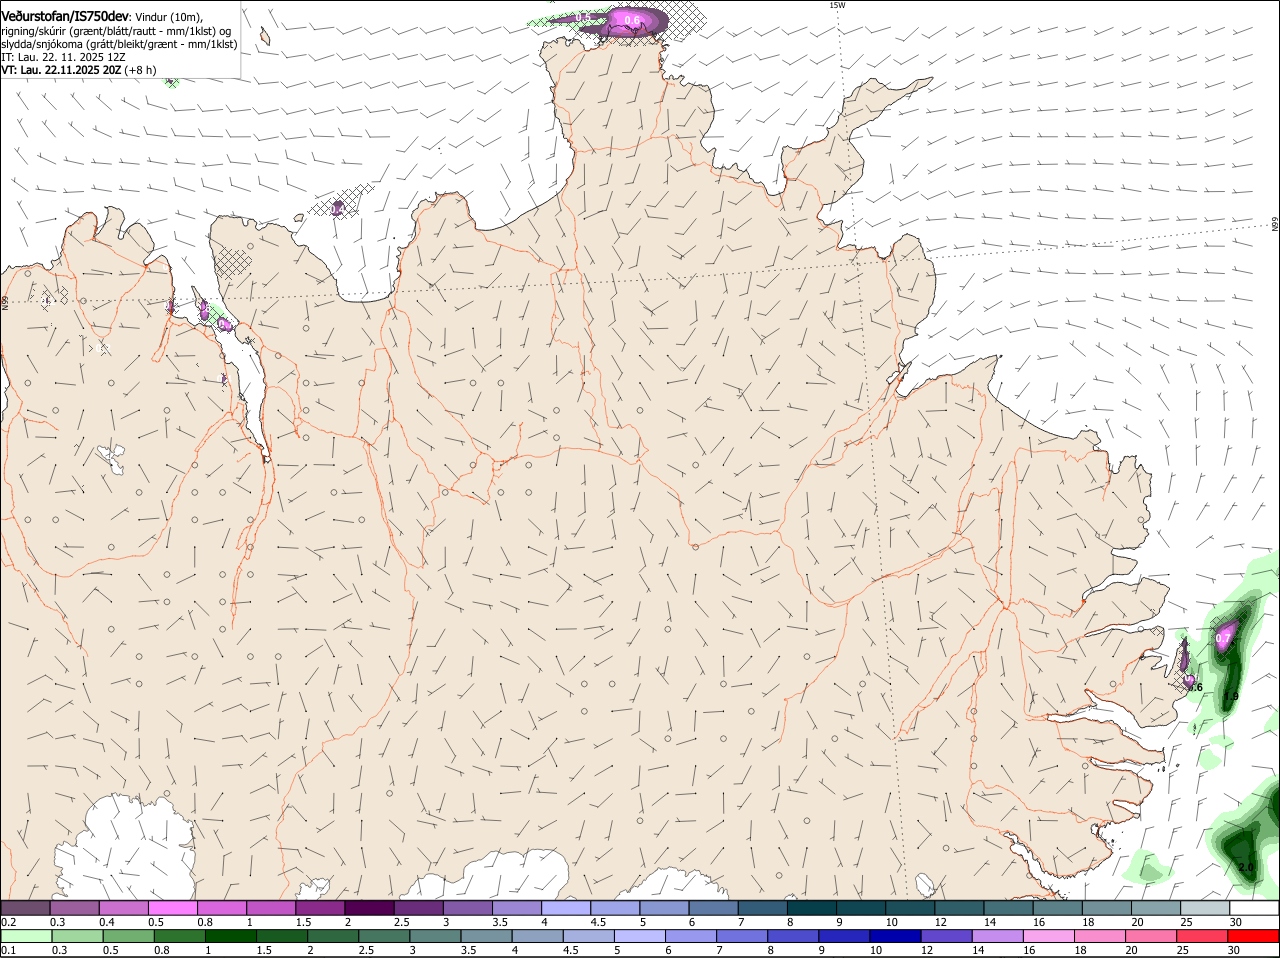1280x958 pixels.
Task: Pick the deep blue lower scale swatch labeled 10
Action: (x=894, y=936)
